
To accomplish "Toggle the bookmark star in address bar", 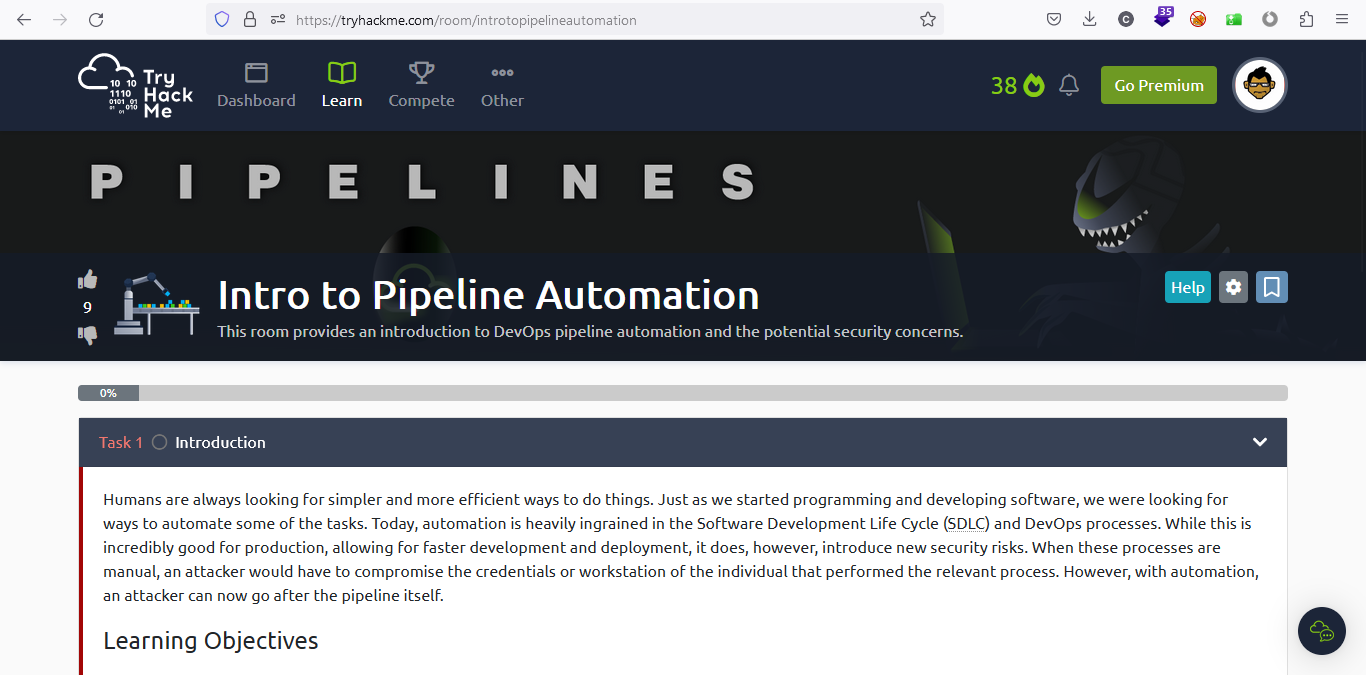I will (927, 19).
